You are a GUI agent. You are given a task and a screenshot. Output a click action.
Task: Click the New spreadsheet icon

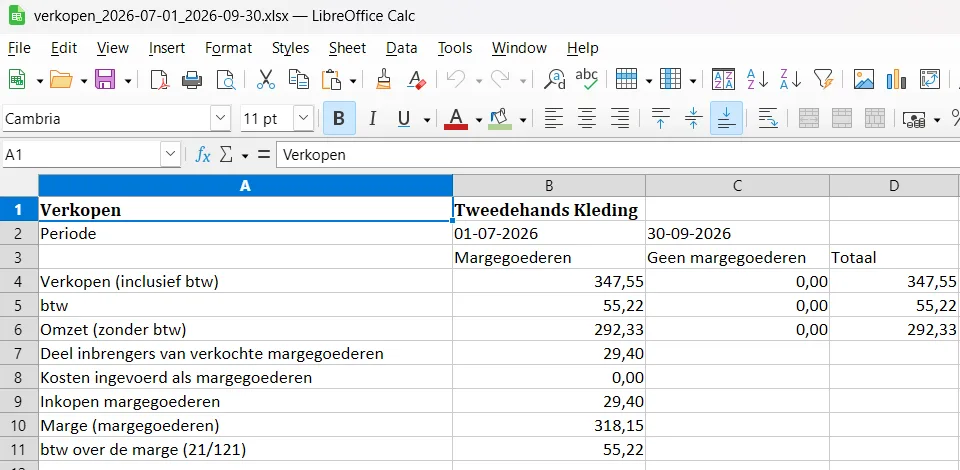point(17,80)
